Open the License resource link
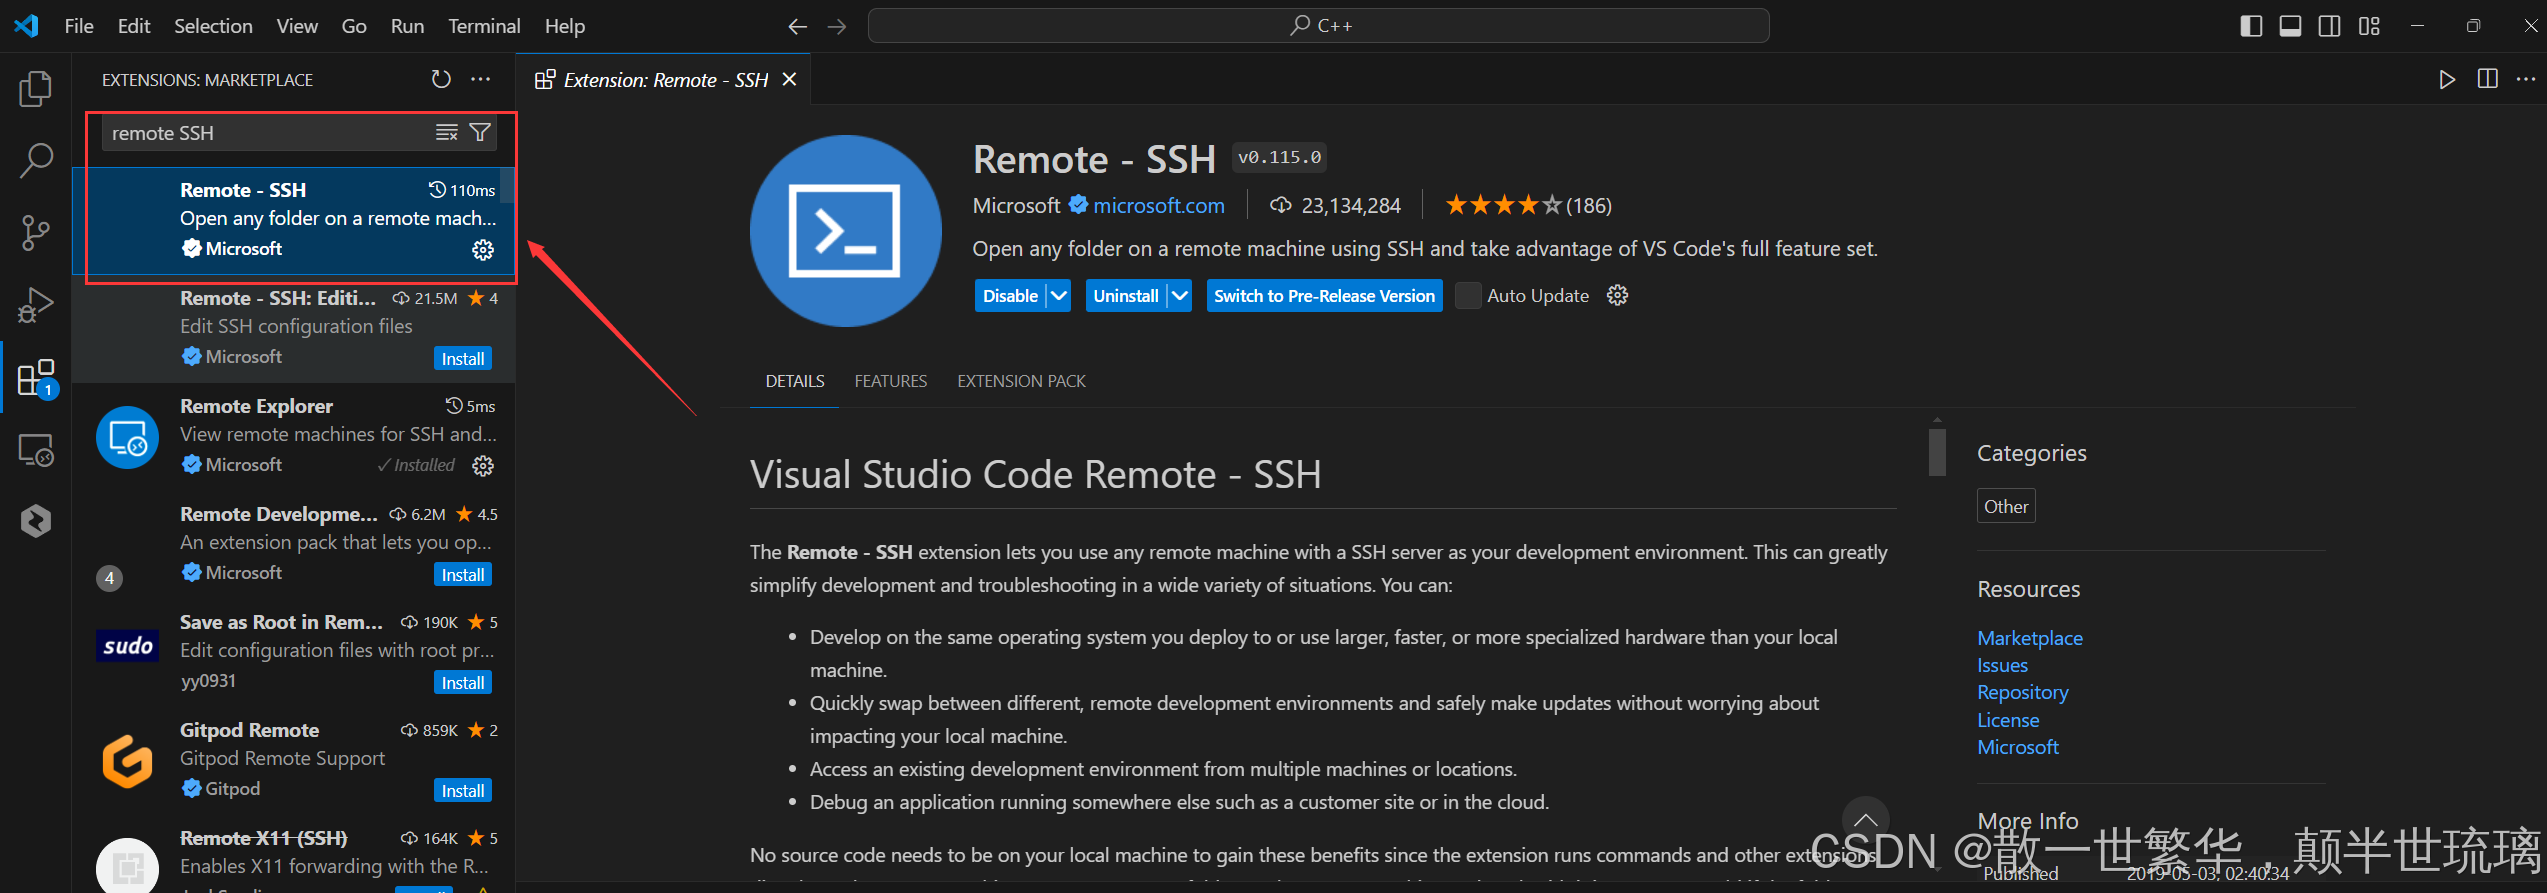 (2007, 720)
